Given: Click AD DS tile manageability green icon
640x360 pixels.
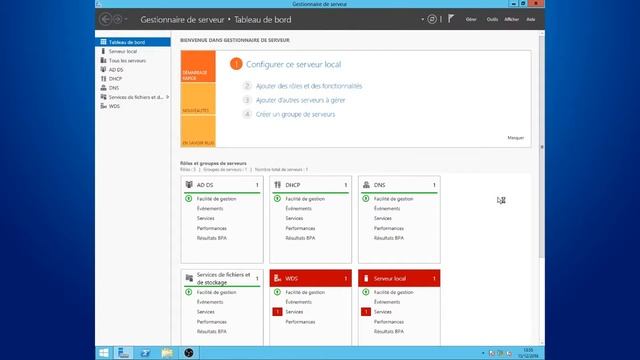Looking at the screenshot, I should point(189,199).
